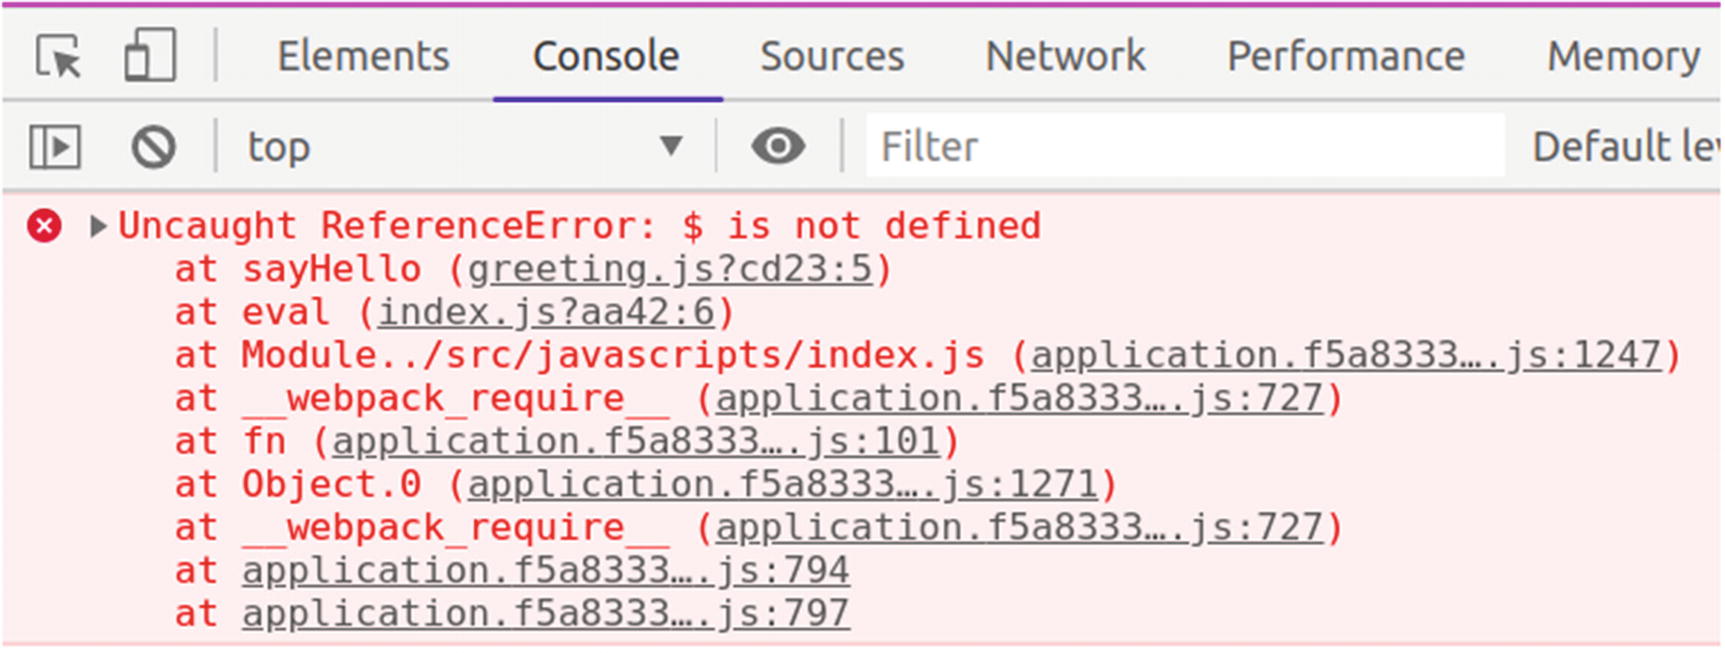Toggle the device toolbar icon
The height and width of the screenshot is (653, 1725).
point(150,56)
